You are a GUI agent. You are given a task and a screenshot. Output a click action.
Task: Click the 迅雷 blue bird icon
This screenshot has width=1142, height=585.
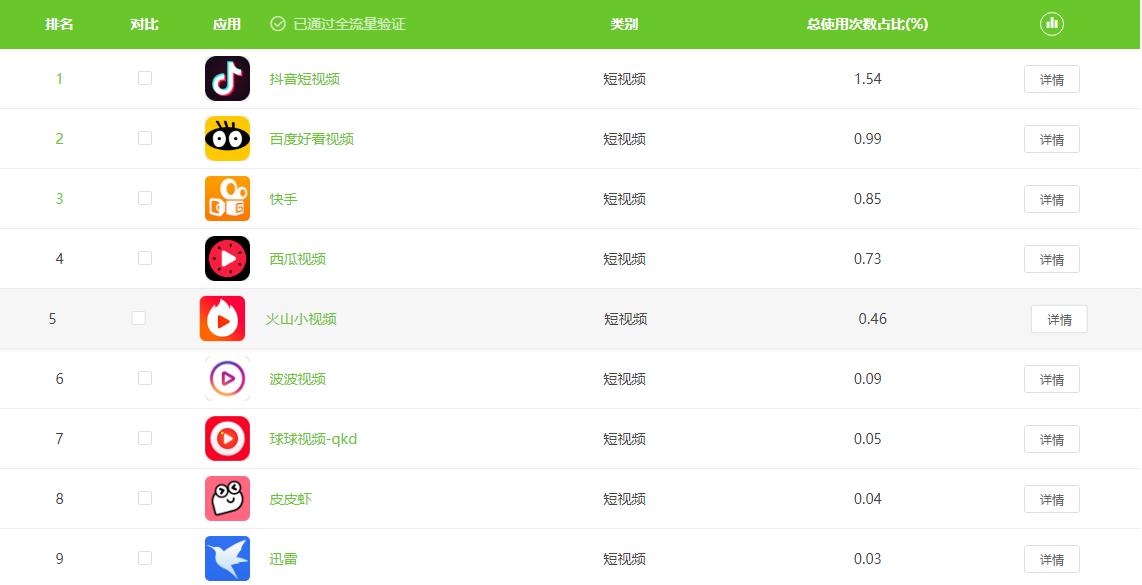pyautogui.click(x=227, y=559)
